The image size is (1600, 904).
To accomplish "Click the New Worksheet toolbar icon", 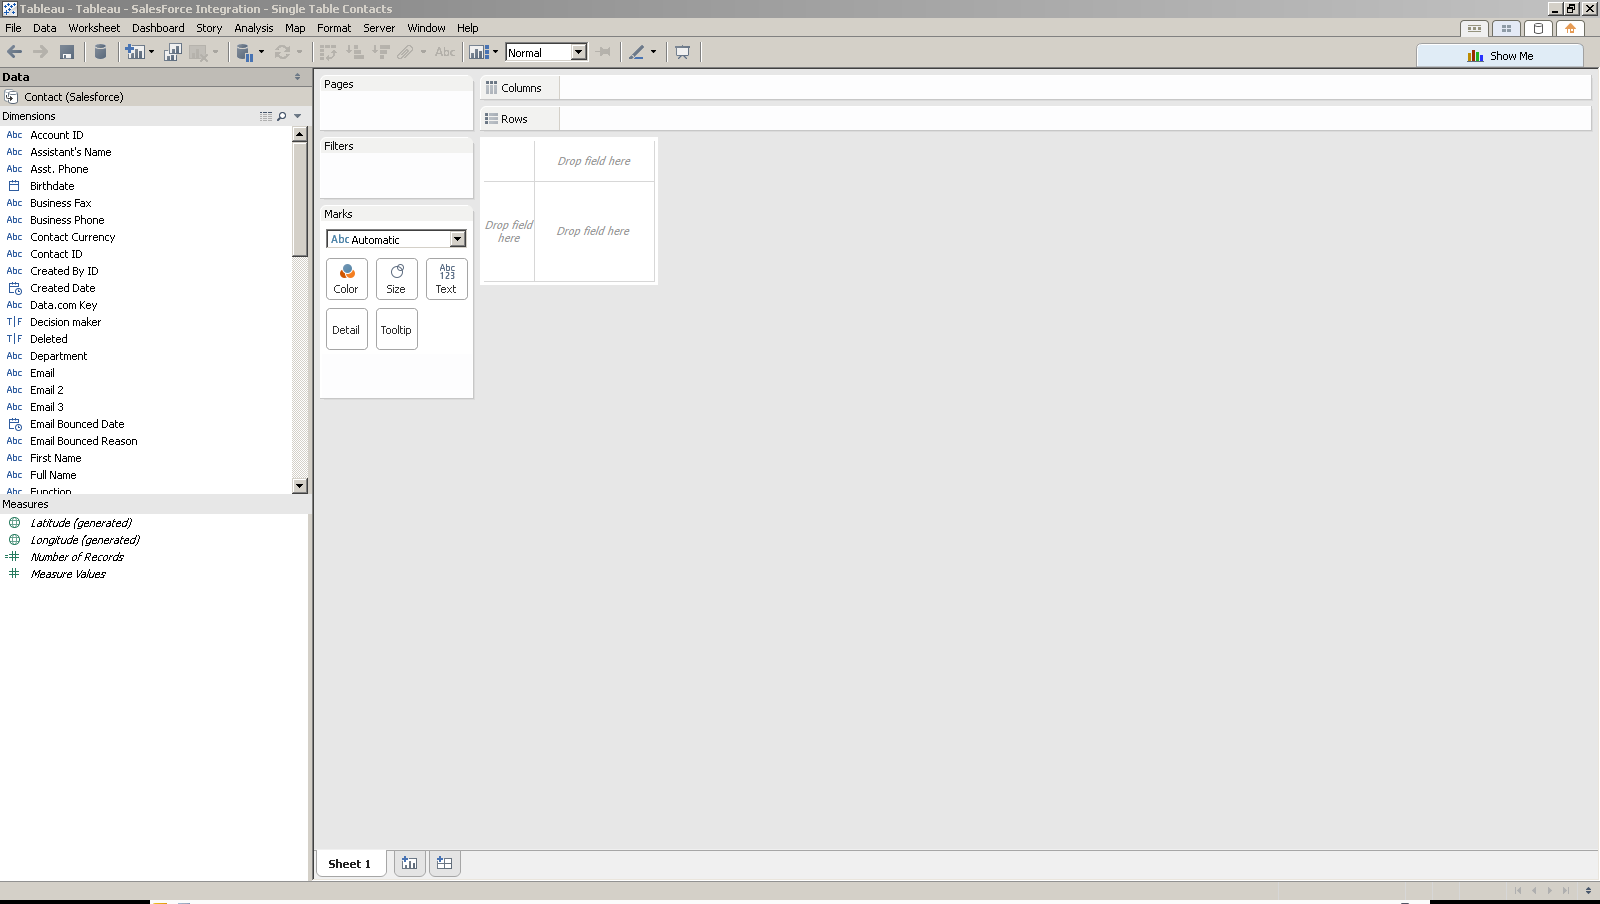I will click(134, 52).
